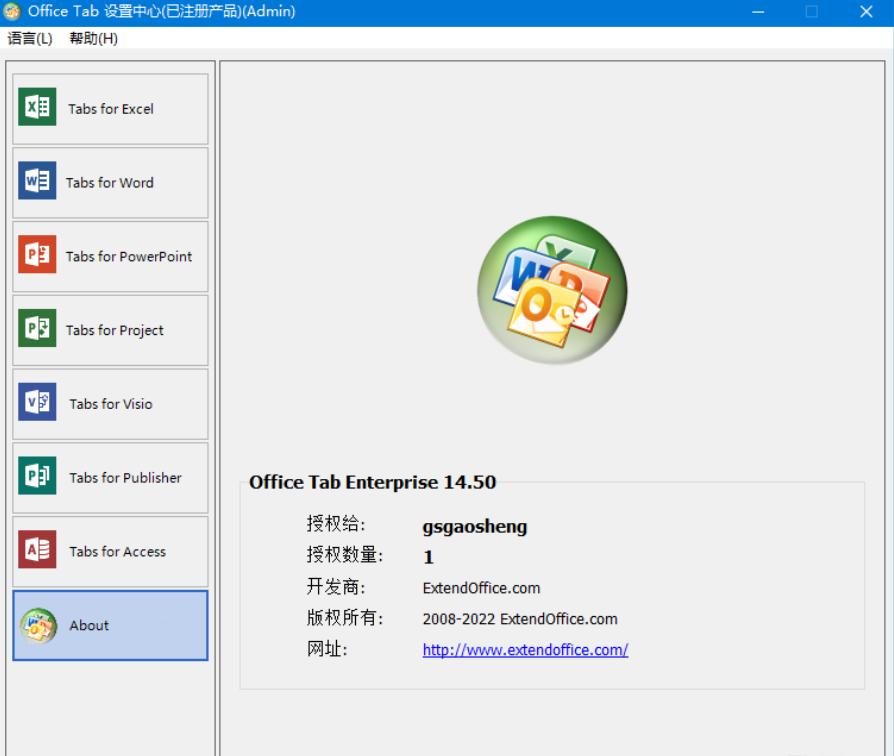This screenshot has height=756, width=894.
Task: Click the Access icon in the sidebar
Action: click(37, 550)
